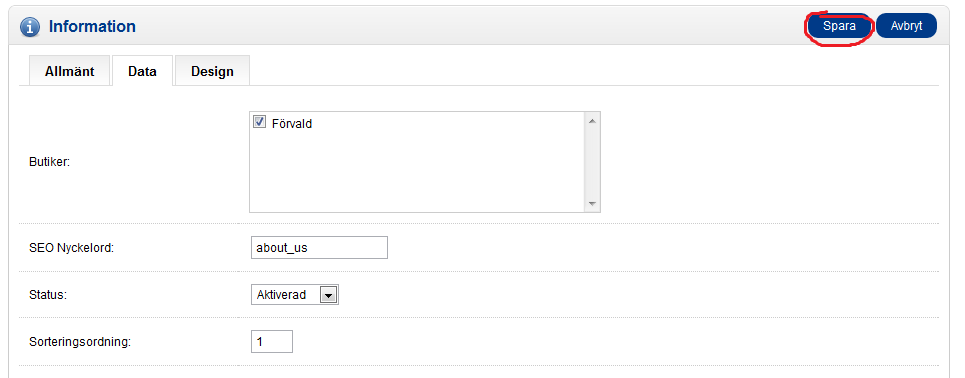965x378 pixels.
Task: Select the Data tab
Action: point(142,71)
